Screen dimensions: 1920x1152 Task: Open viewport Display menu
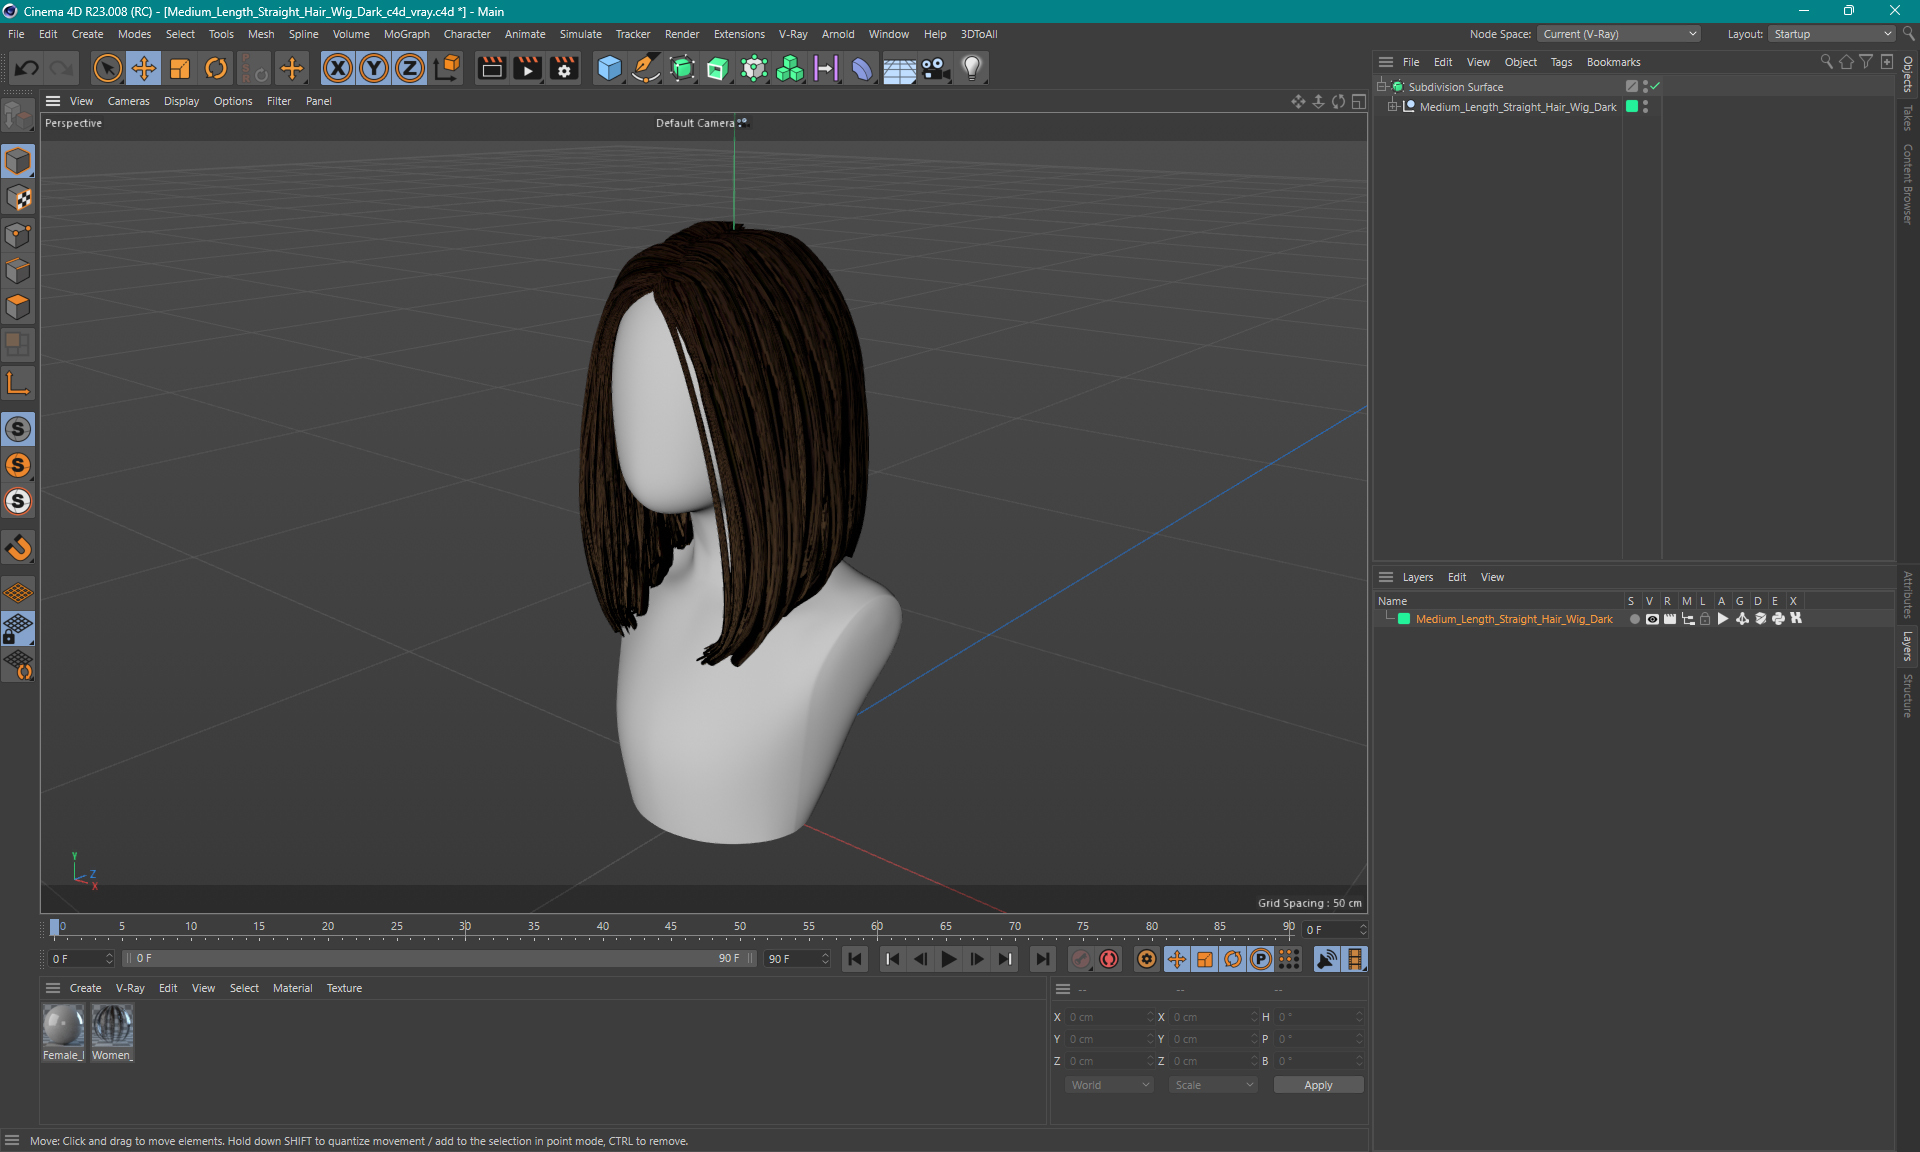coord(181,101)
